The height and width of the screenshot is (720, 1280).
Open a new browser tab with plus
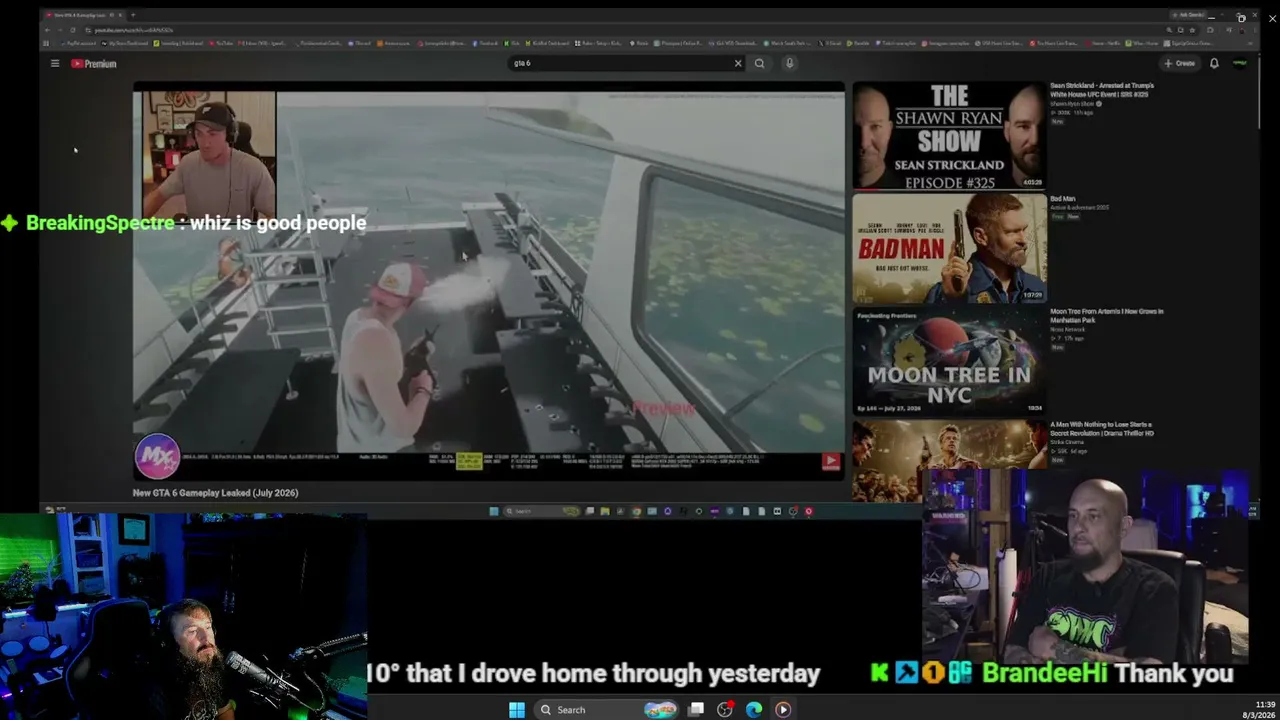pyautogui.click(x=133, y=15)
